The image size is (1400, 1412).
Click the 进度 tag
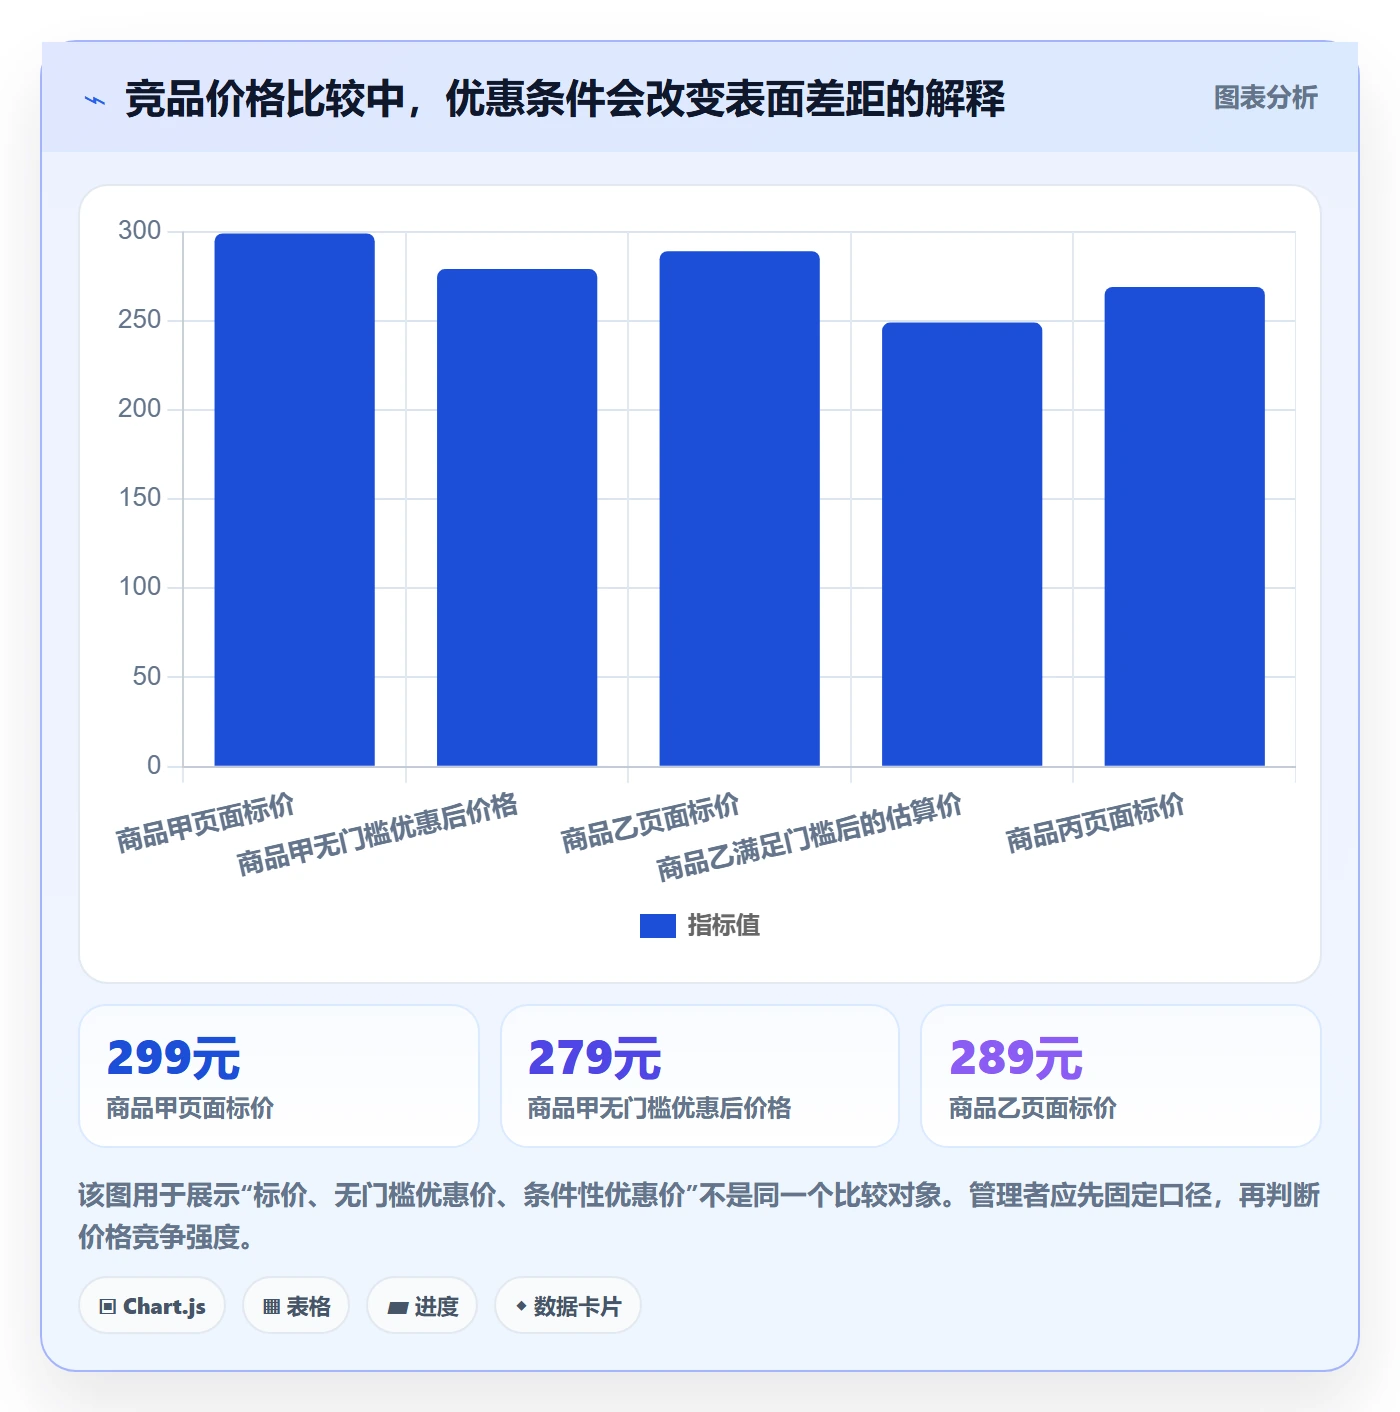click(422, 1306)
